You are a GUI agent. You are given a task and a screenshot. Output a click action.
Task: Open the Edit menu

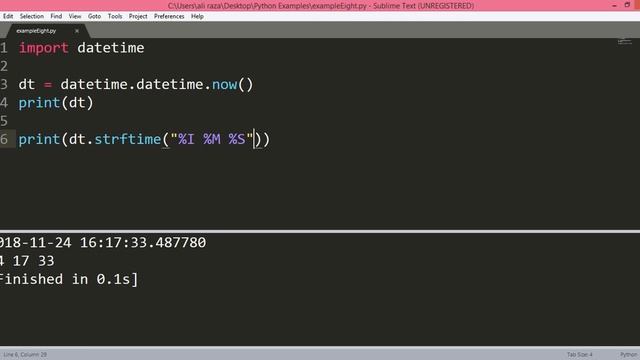[8, 16]
